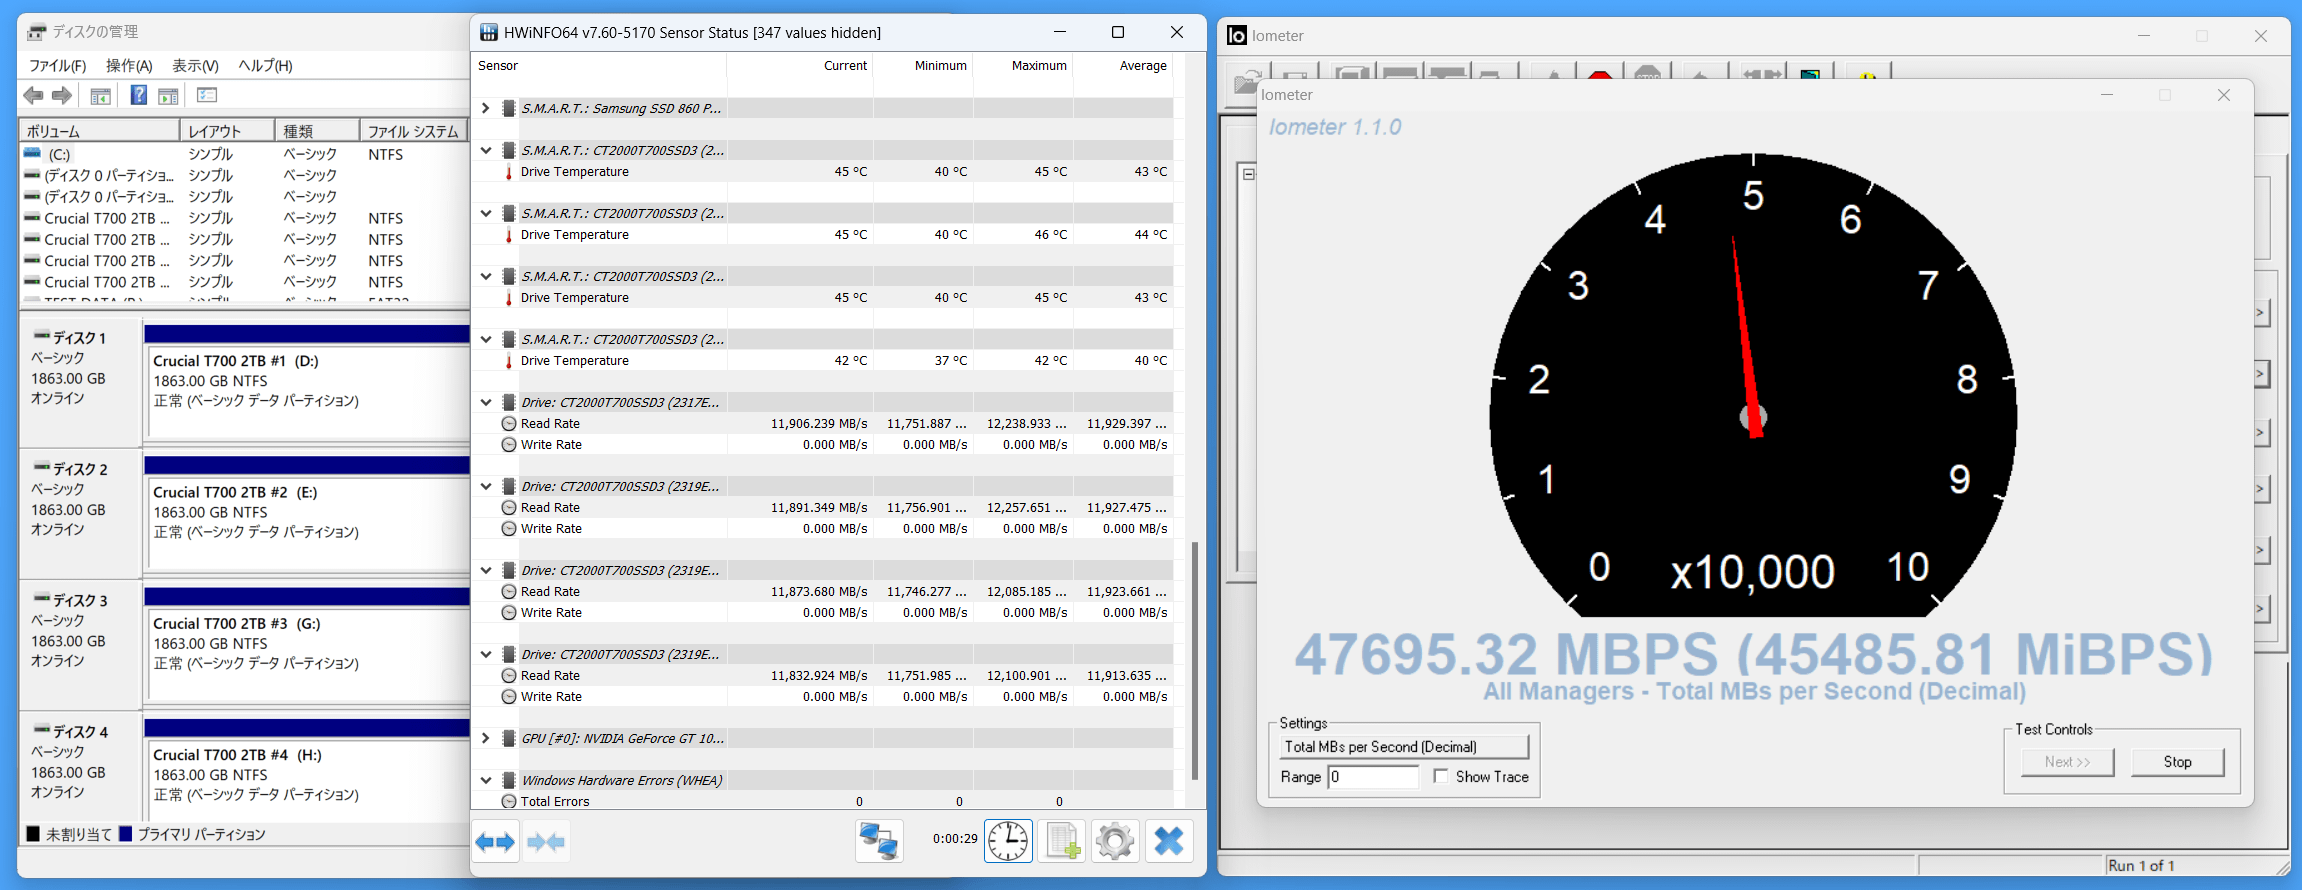Select the Crucial T700 2TB #1 (D:) partition
Image resolution: width=2302 pixels, height=890 pixels.
308,391
